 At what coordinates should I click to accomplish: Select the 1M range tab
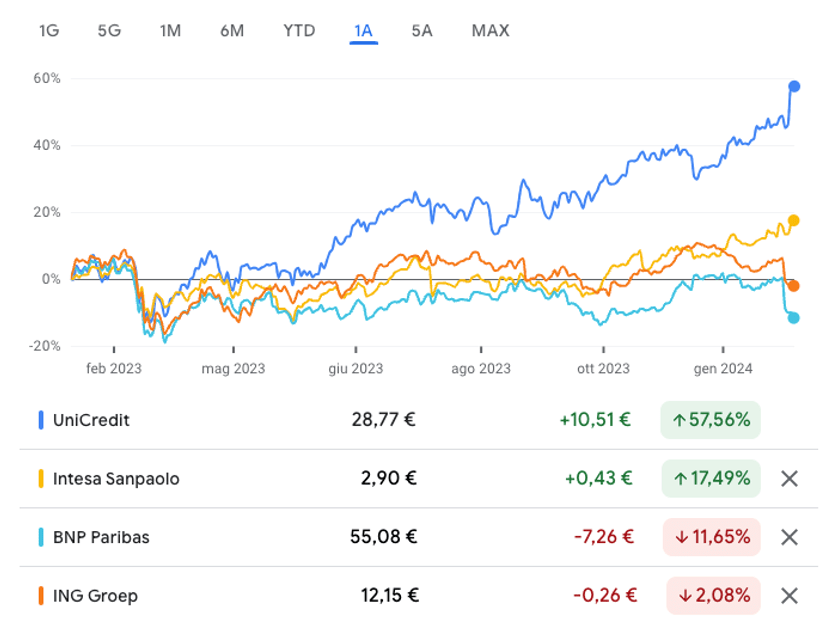pos(171,31)
